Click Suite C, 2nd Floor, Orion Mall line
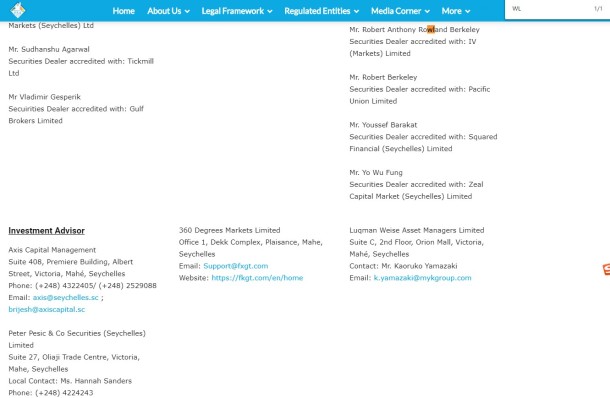The image size is (610, 398). click(x=416, y=242)
